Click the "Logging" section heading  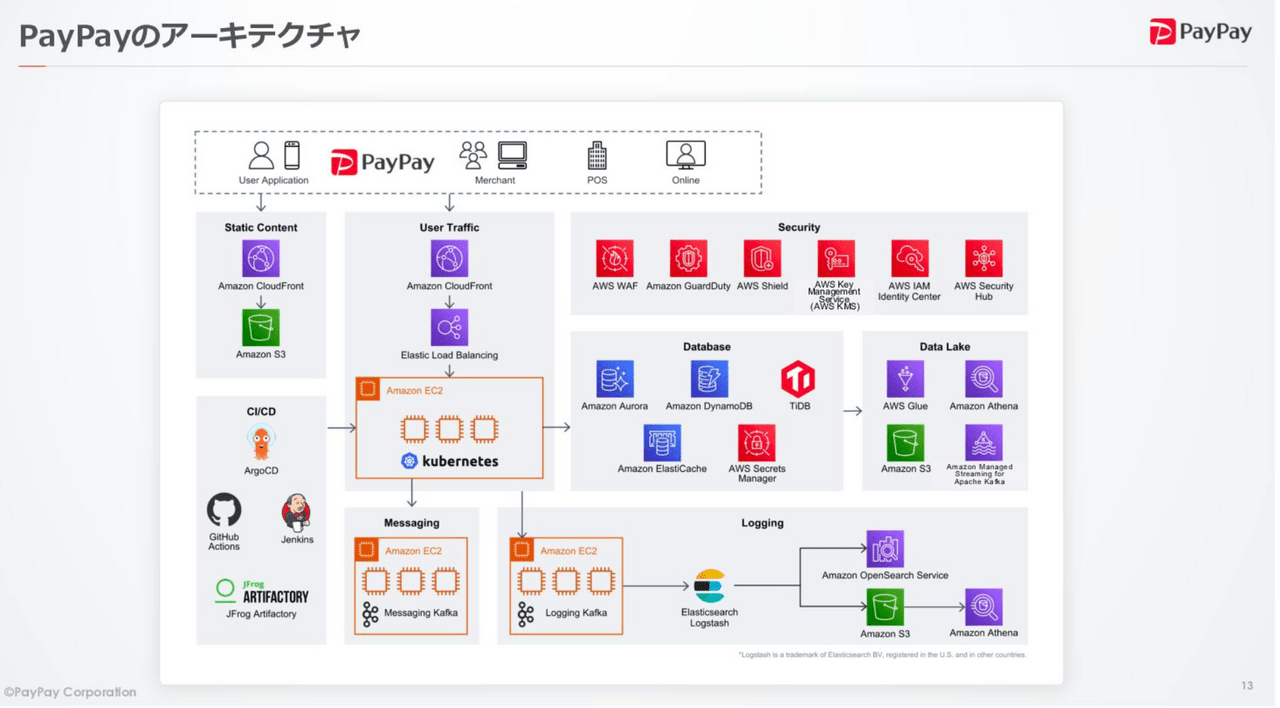click(762, 523)
